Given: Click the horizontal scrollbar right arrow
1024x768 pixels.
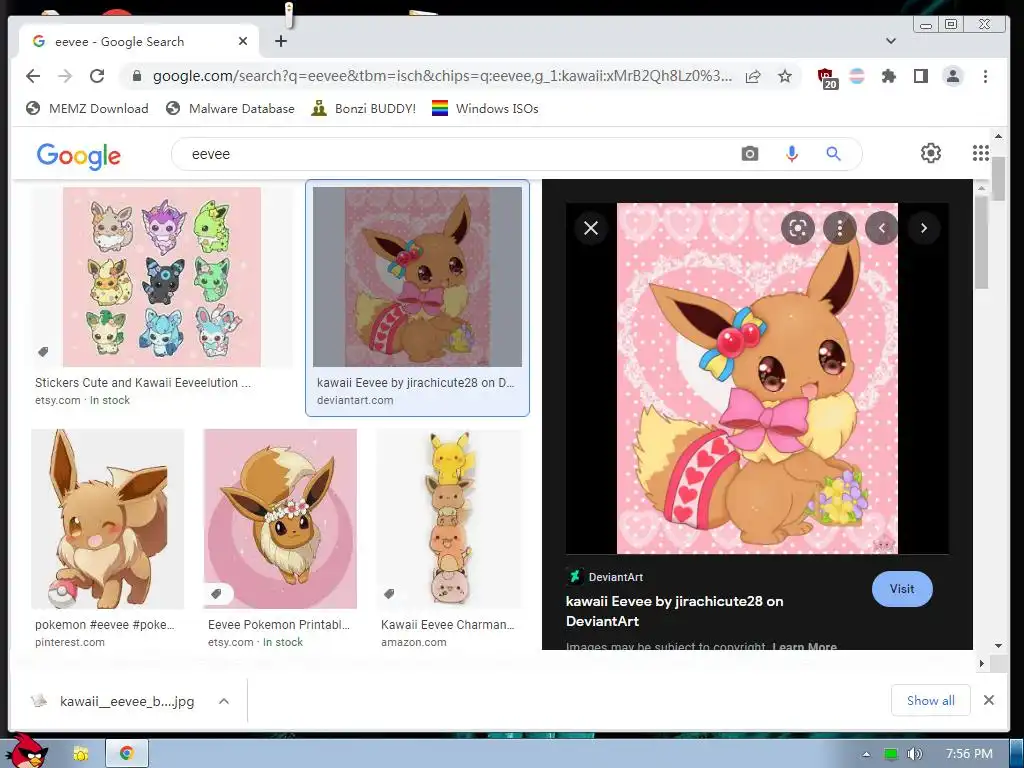Looking at the screenshot, I should pyautogui.click(x=981, y=664).
